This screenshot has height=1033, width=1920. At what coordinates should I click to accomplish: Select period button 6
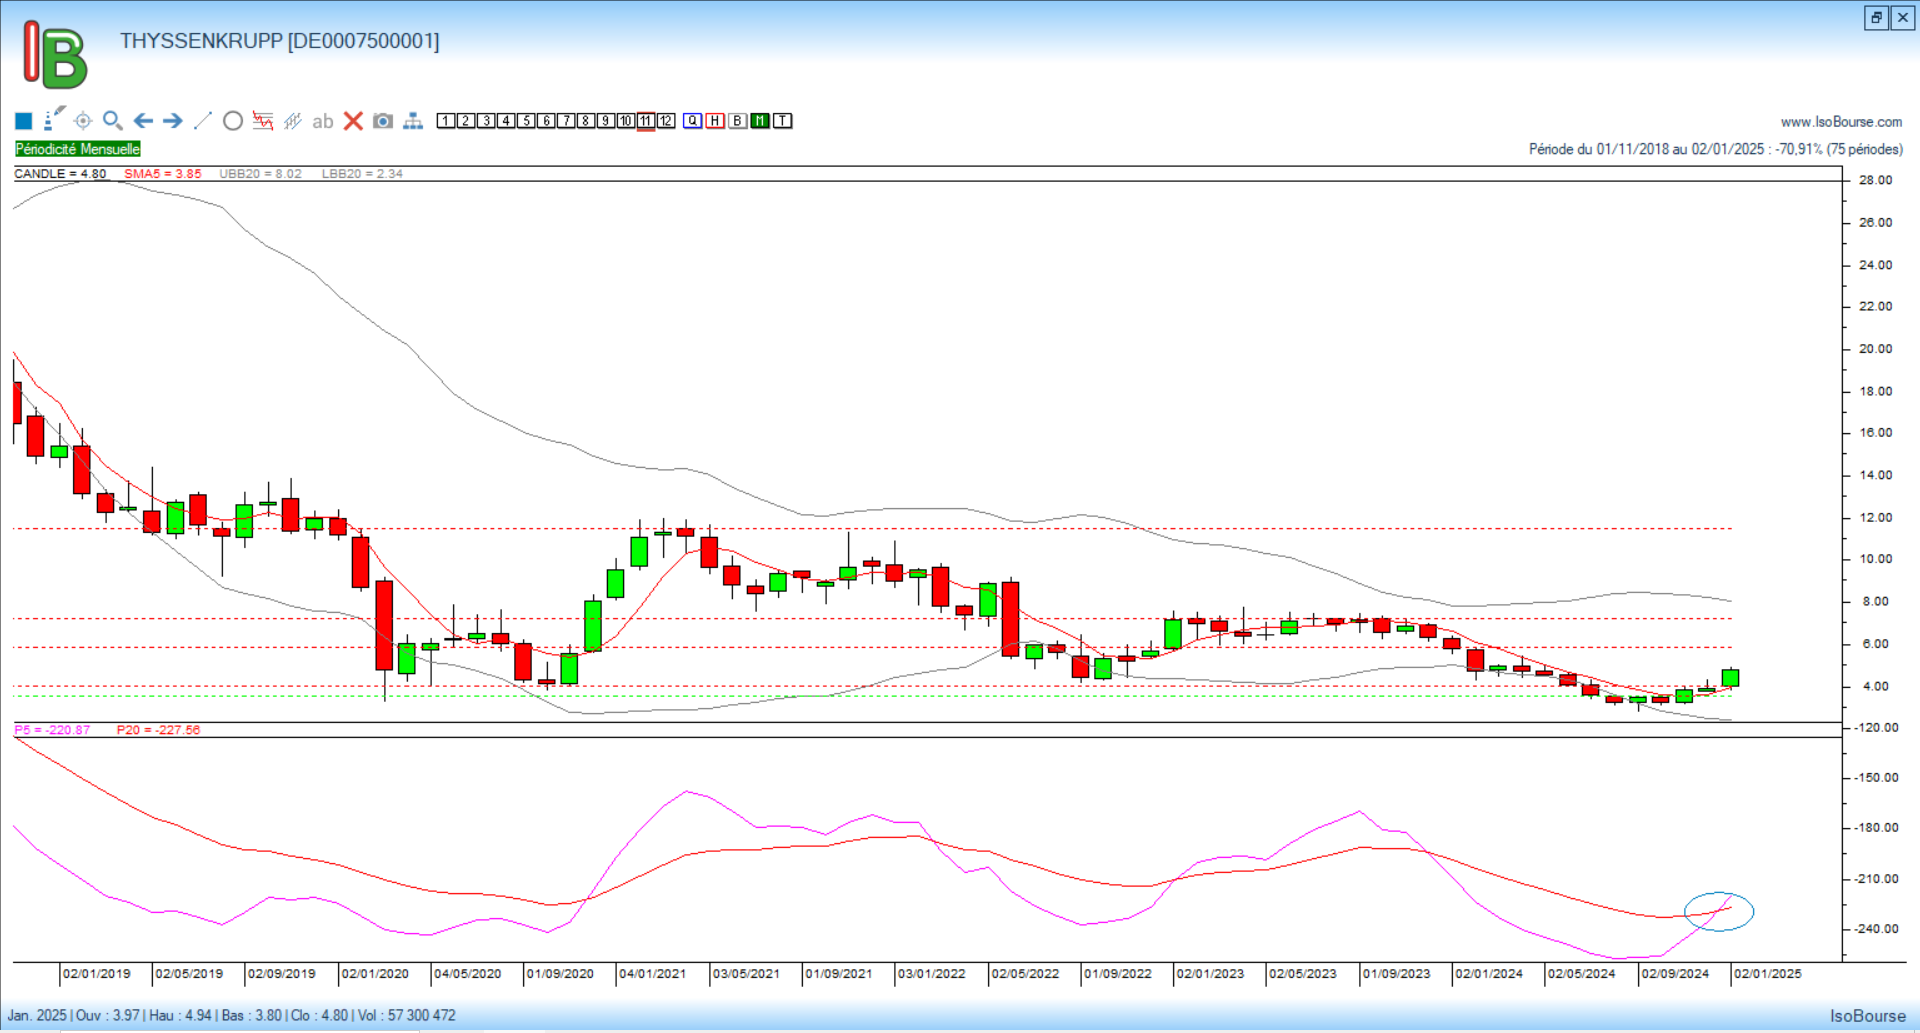546,121
